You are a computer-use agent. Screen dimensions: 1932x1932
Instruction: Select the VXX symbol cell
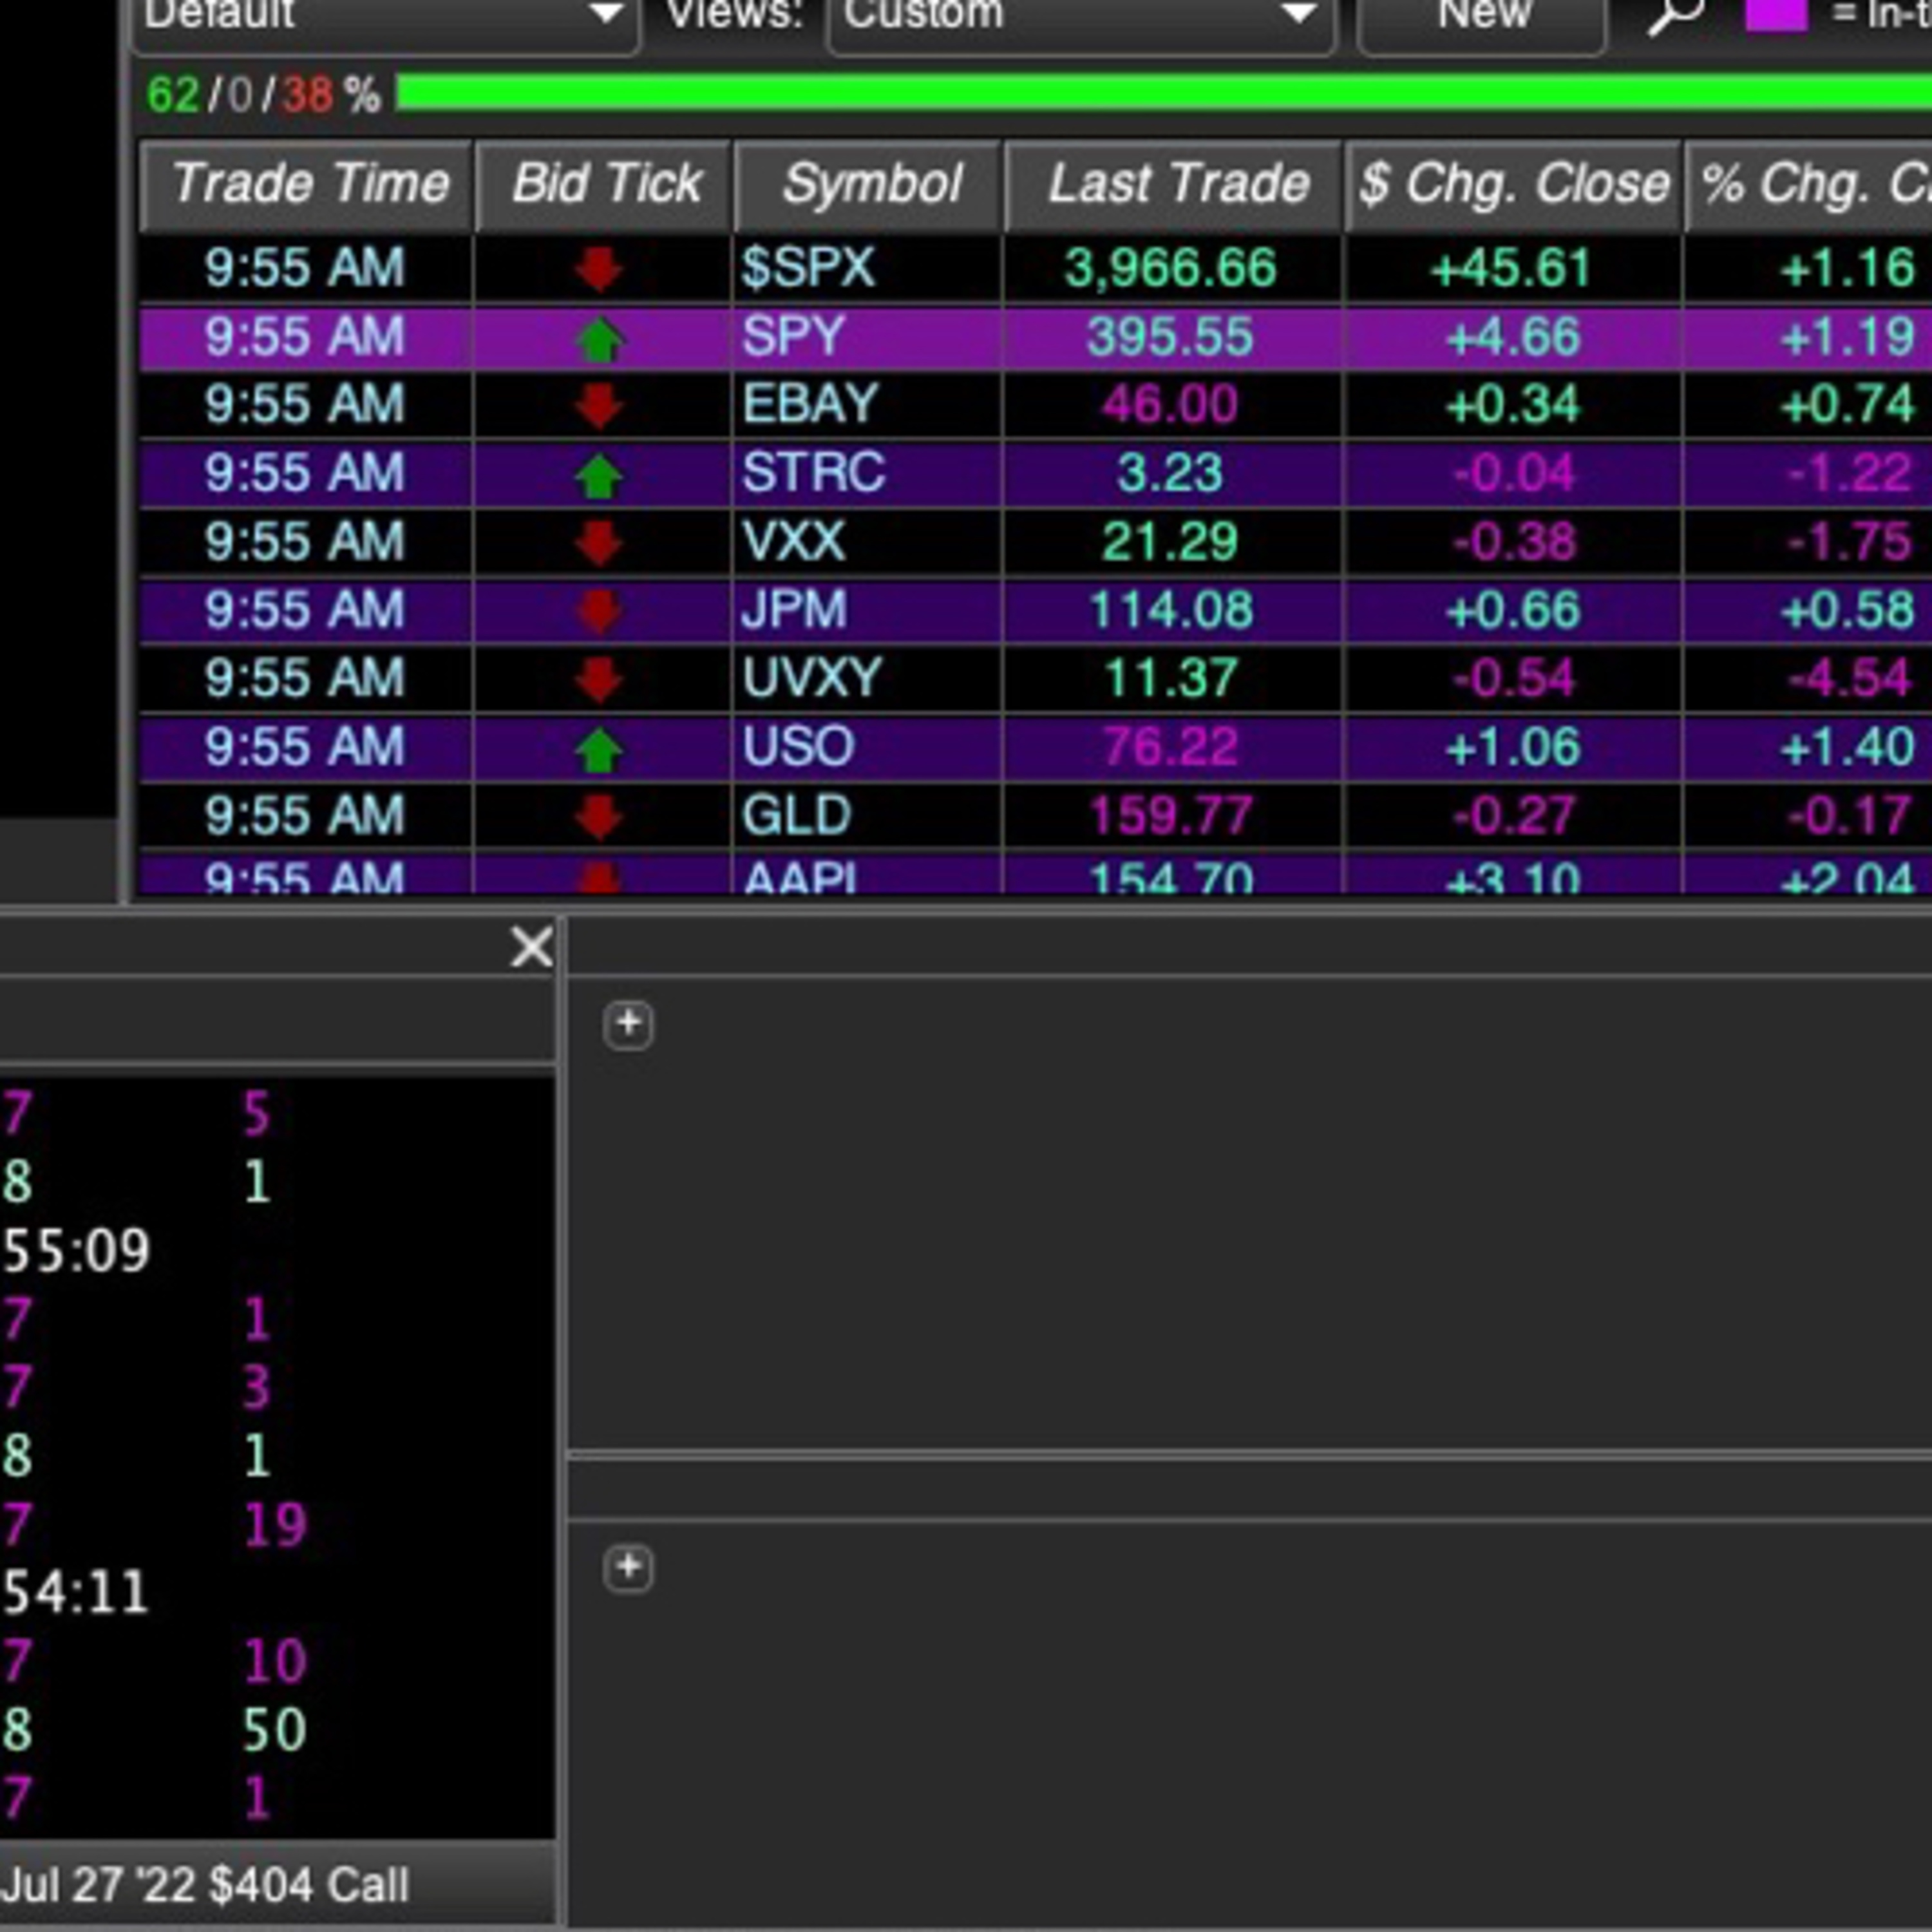click(868, 542)
